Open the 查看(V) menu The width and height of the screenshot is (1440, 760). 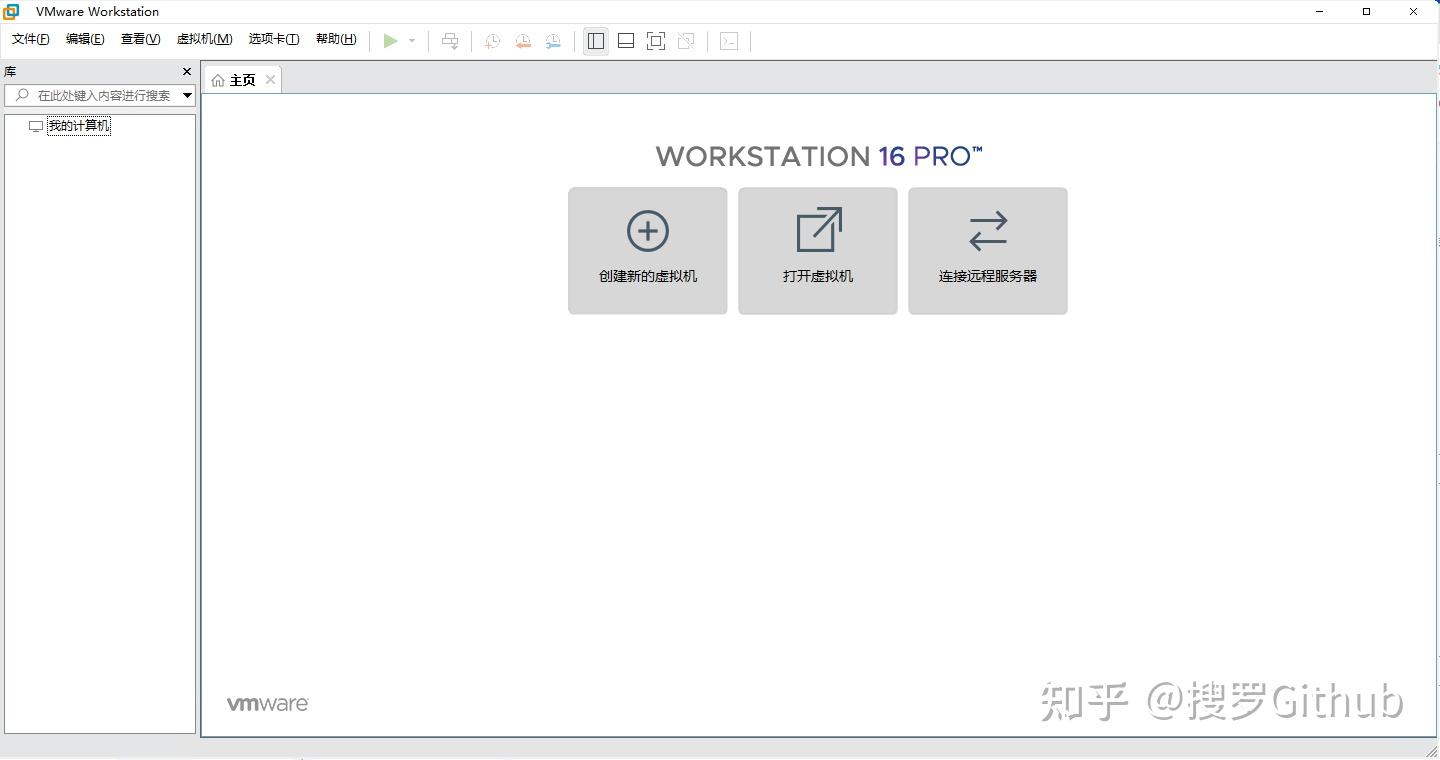click(140, 39)
